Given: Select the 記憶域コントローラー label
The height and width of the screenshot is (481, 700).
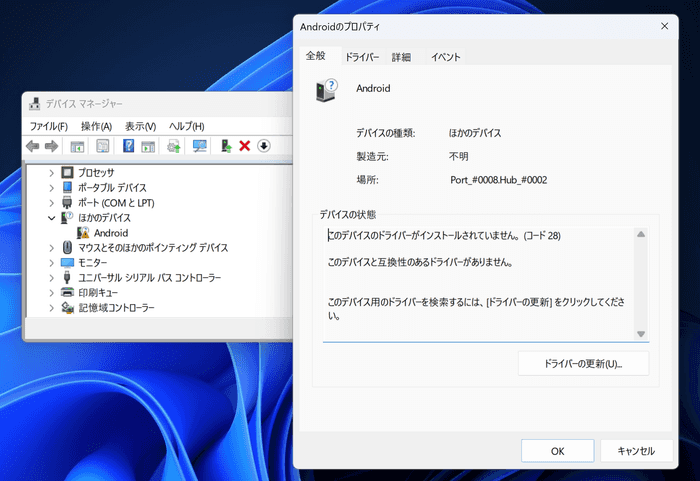Looking at the screenshot, I should point(116,308).
